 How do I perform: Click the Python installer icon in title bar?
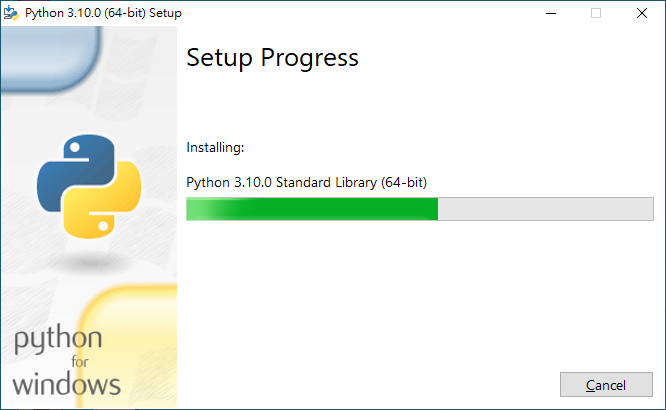click(x=13, y=13)
